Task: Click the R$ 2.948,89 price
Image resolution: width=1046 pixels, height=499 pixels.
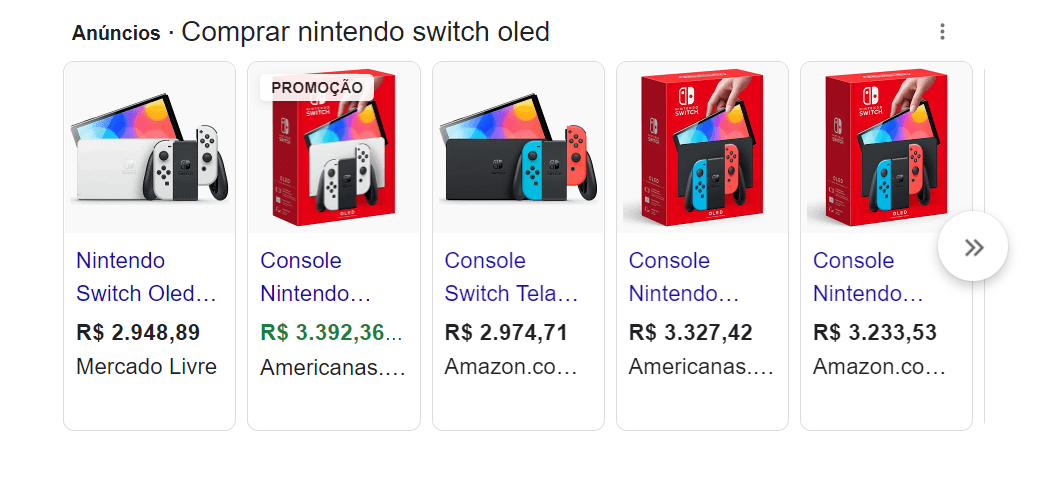Action: 138,332
